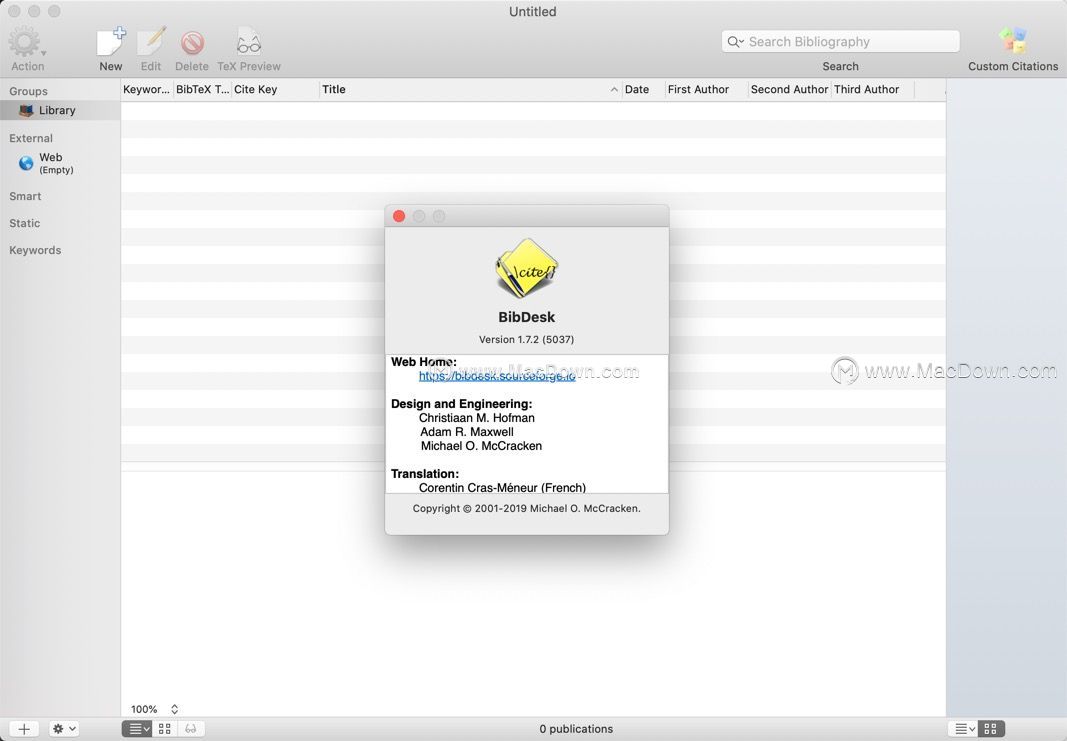Click the Keywords group heading

(x=35, y=250)
